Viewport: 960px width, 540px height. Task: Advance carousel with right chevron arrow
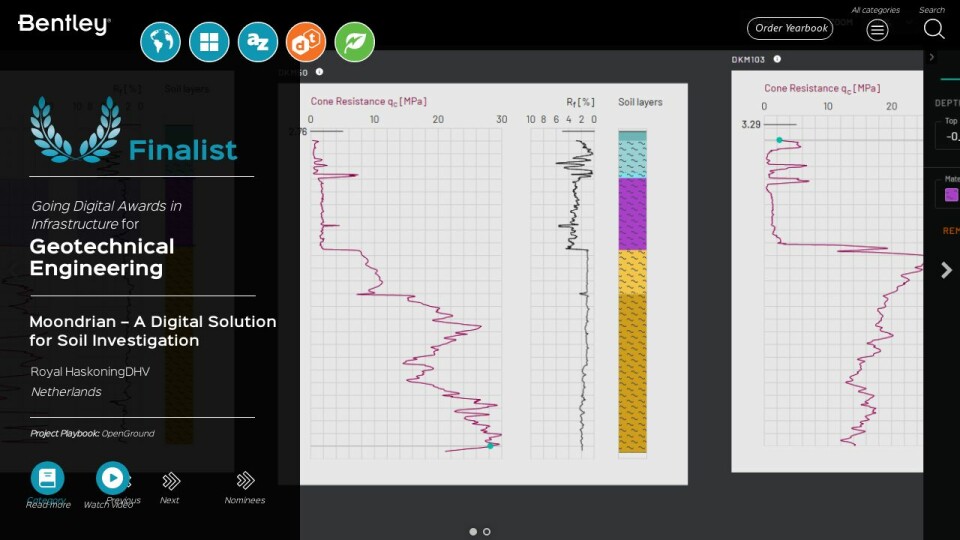click(947, 270)
